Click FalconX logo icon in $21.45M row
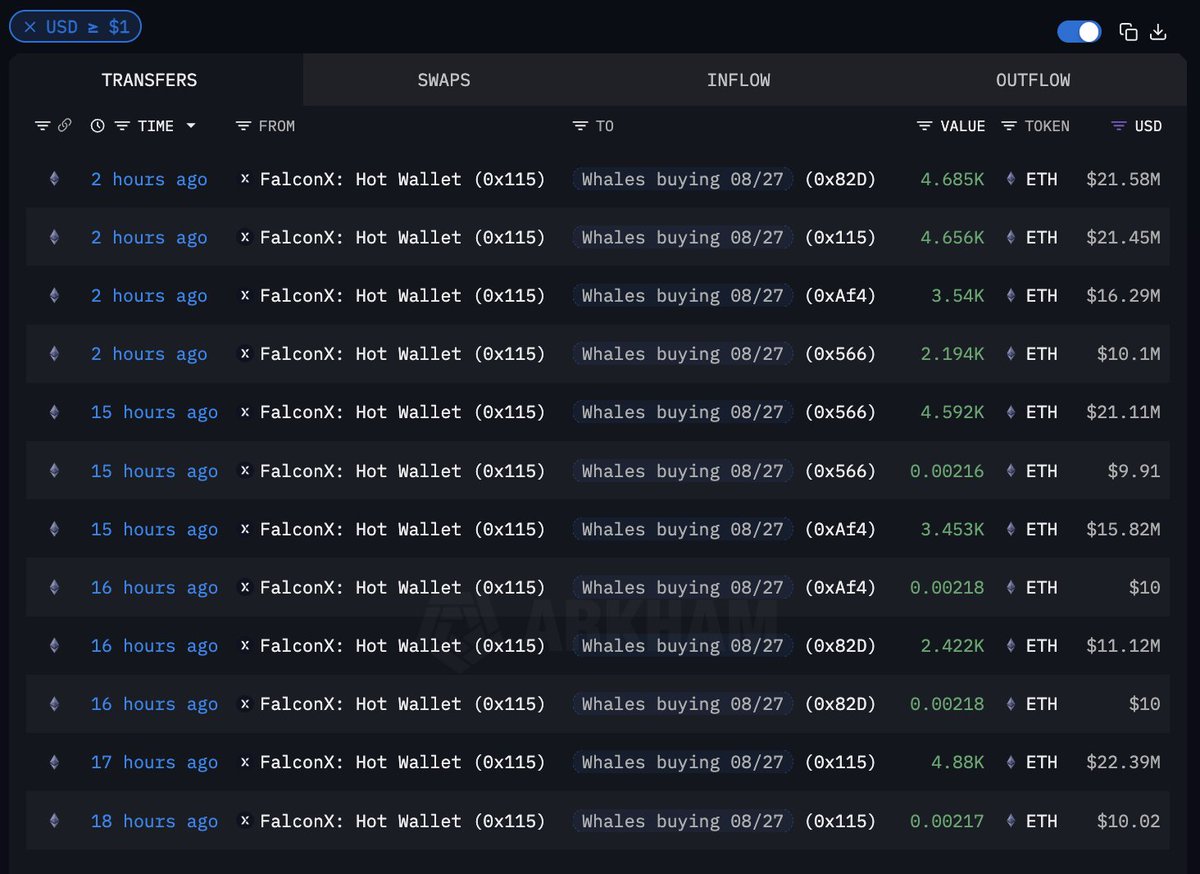The height and width of the screenshot is (874, 1200). 245,237
